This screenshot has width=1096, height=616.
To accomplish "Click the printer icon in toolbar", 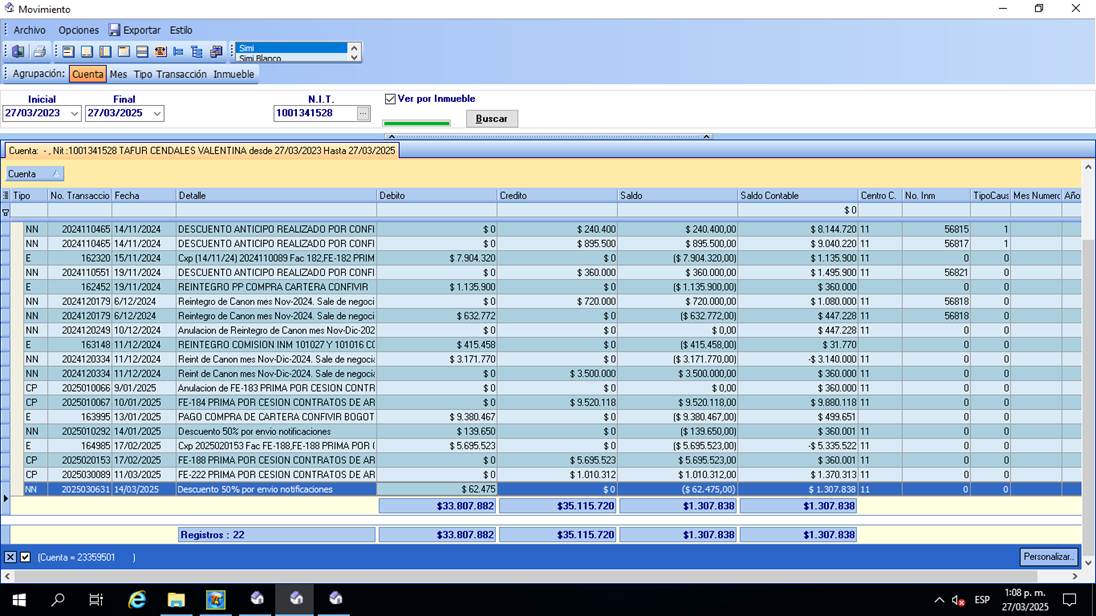I will point(39,51).
